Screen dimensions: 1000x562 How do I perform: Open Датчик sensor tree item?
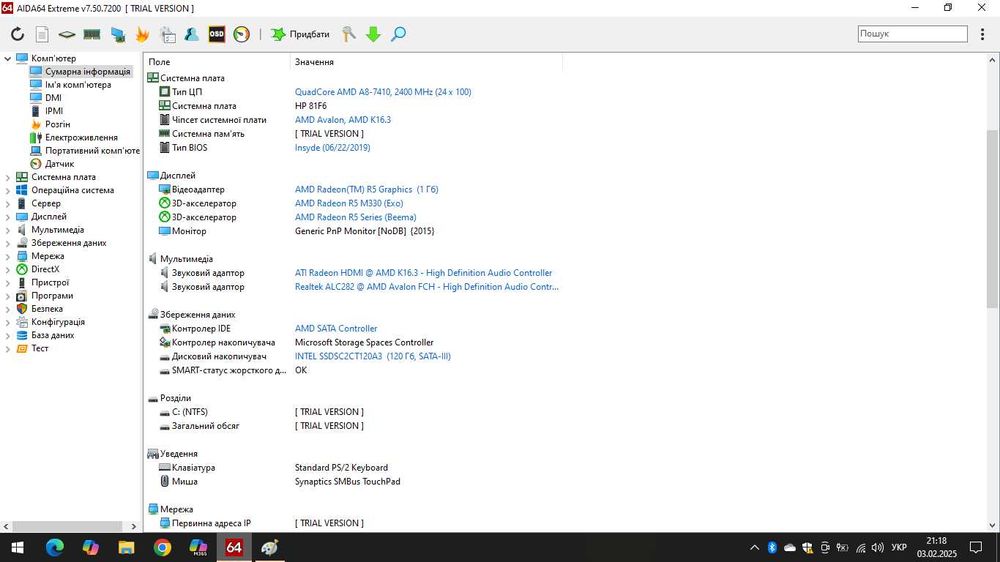(59, 163)
